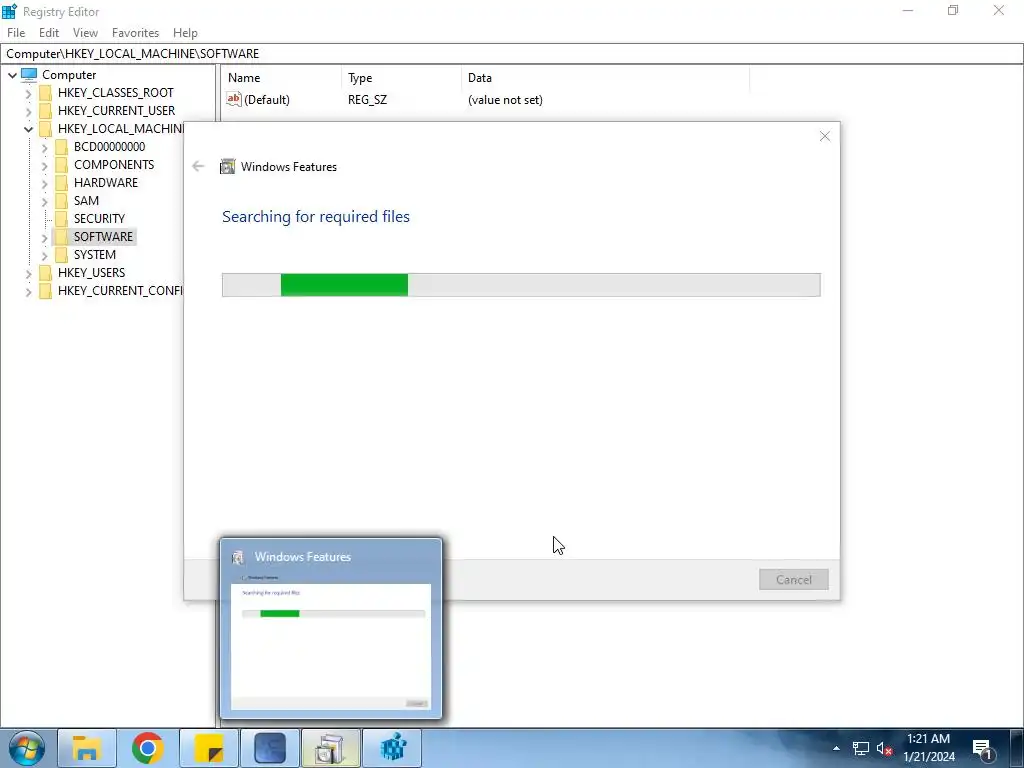The image size is (1024, 768).
Task: Click the SAM folder icon
Action: [x=61, y=200]
